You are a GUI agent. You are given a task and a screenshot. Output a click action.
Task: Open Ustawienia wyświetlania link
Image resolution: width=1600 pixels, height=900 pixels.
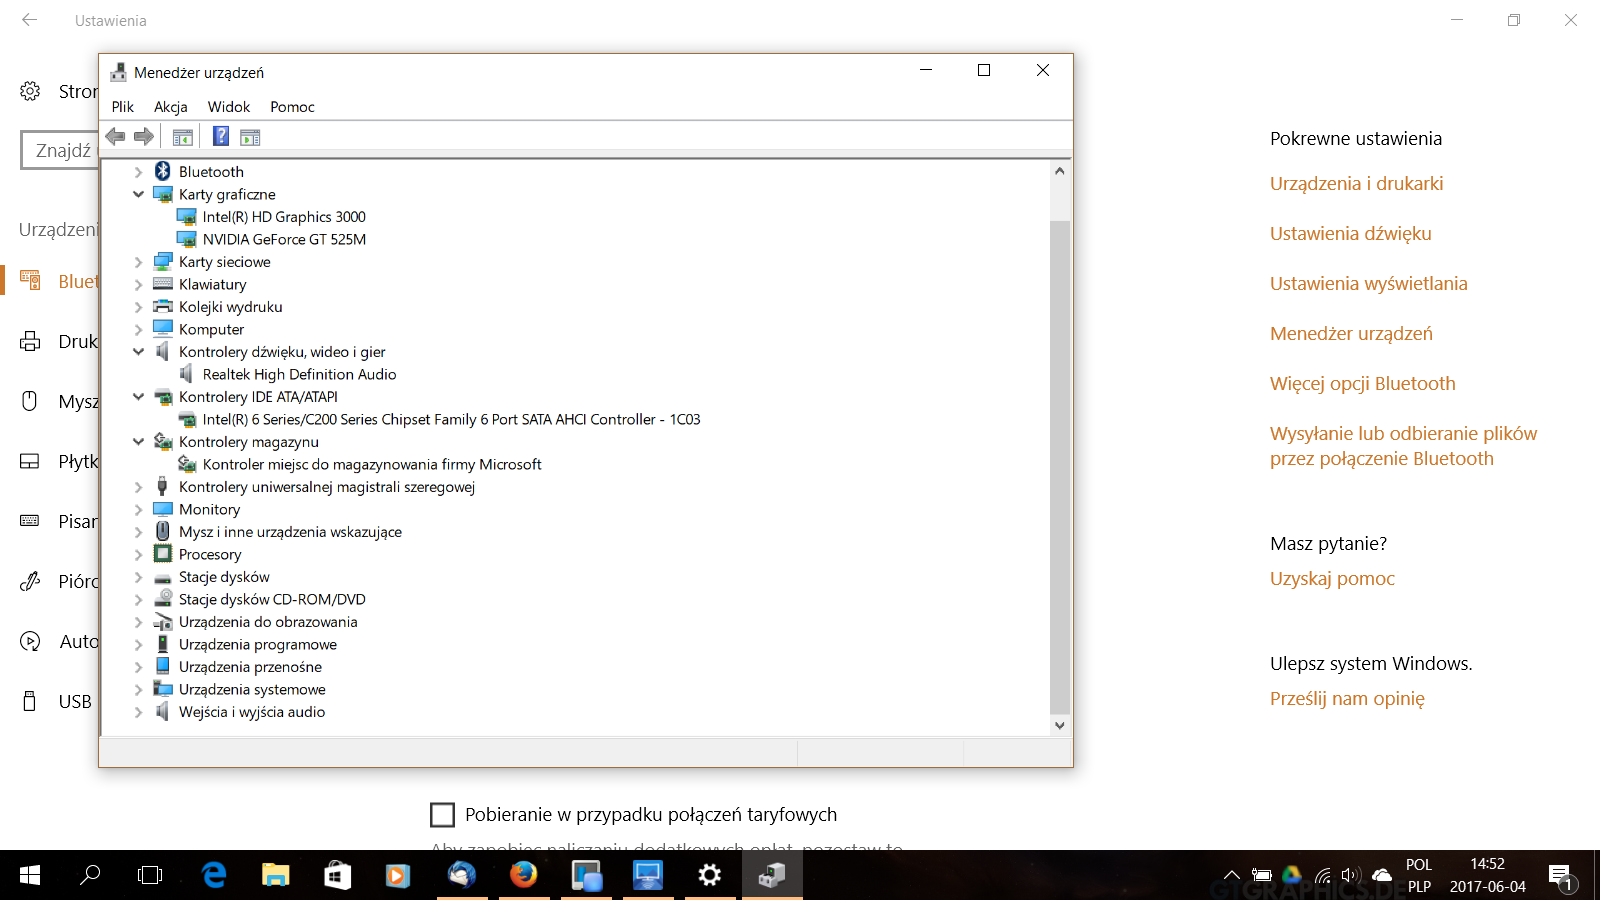pos(1368,284)
